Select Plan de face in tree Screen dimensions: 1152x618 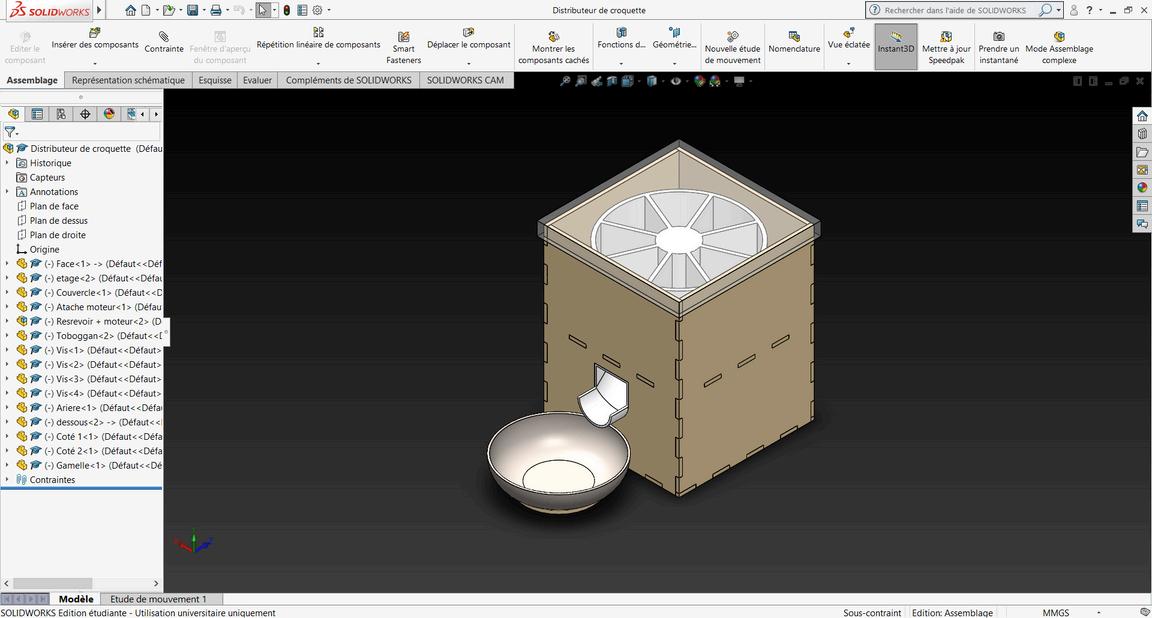coord(54,206)
